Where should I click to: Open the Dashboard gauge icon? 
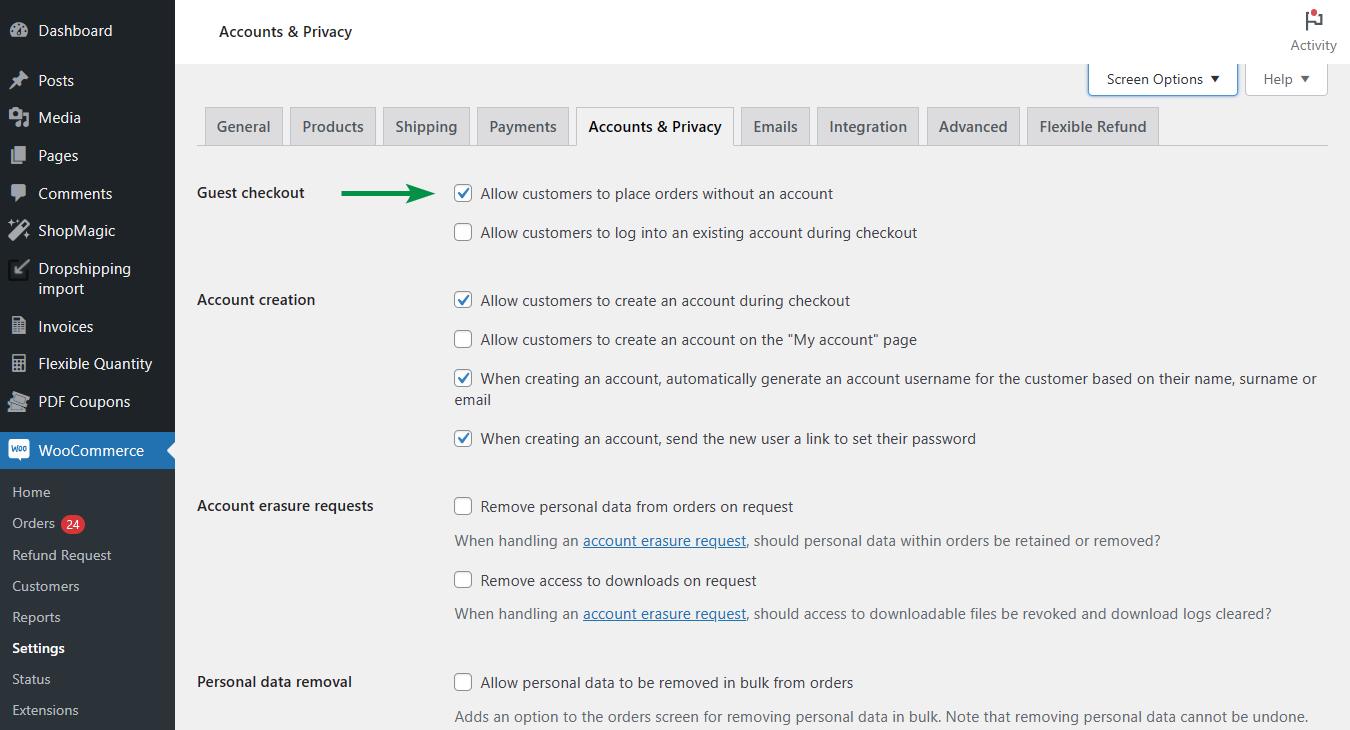click(x=18, y=31)
